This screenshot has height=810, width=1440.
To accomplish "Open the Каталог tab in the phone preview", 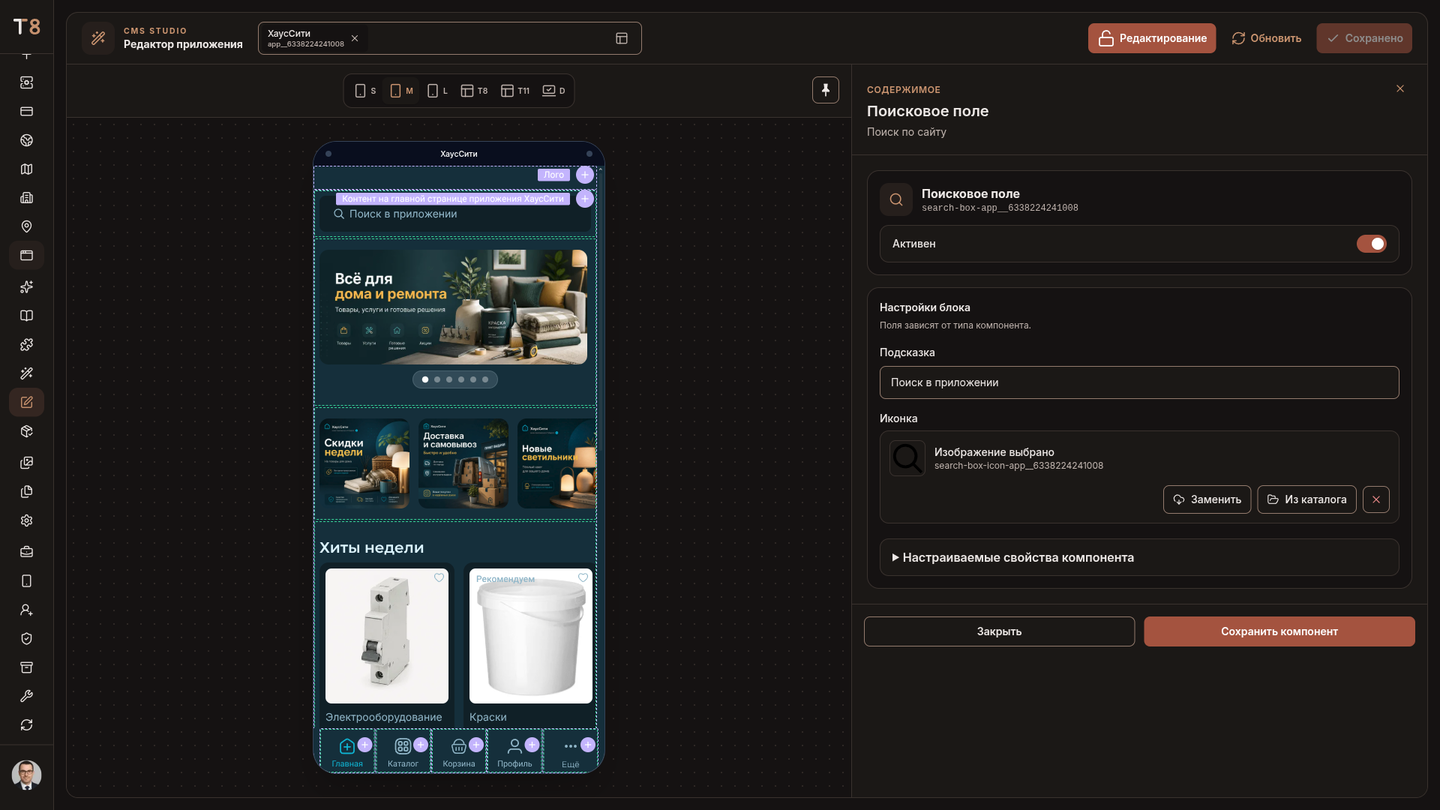I will (403, 752).
